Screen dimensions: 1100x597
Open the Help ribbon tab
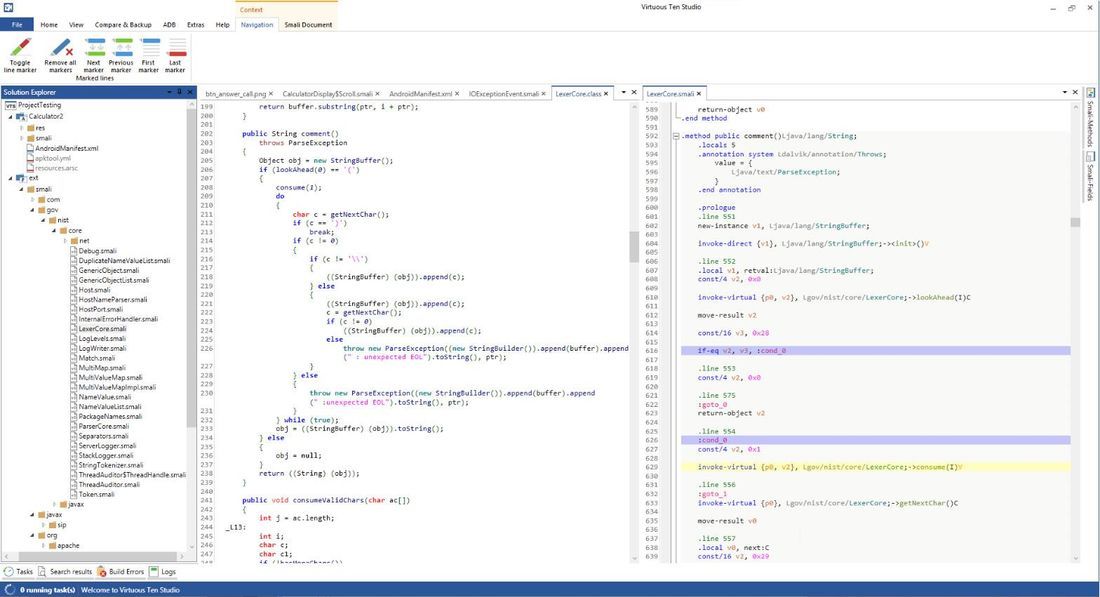tap(222, 25)
